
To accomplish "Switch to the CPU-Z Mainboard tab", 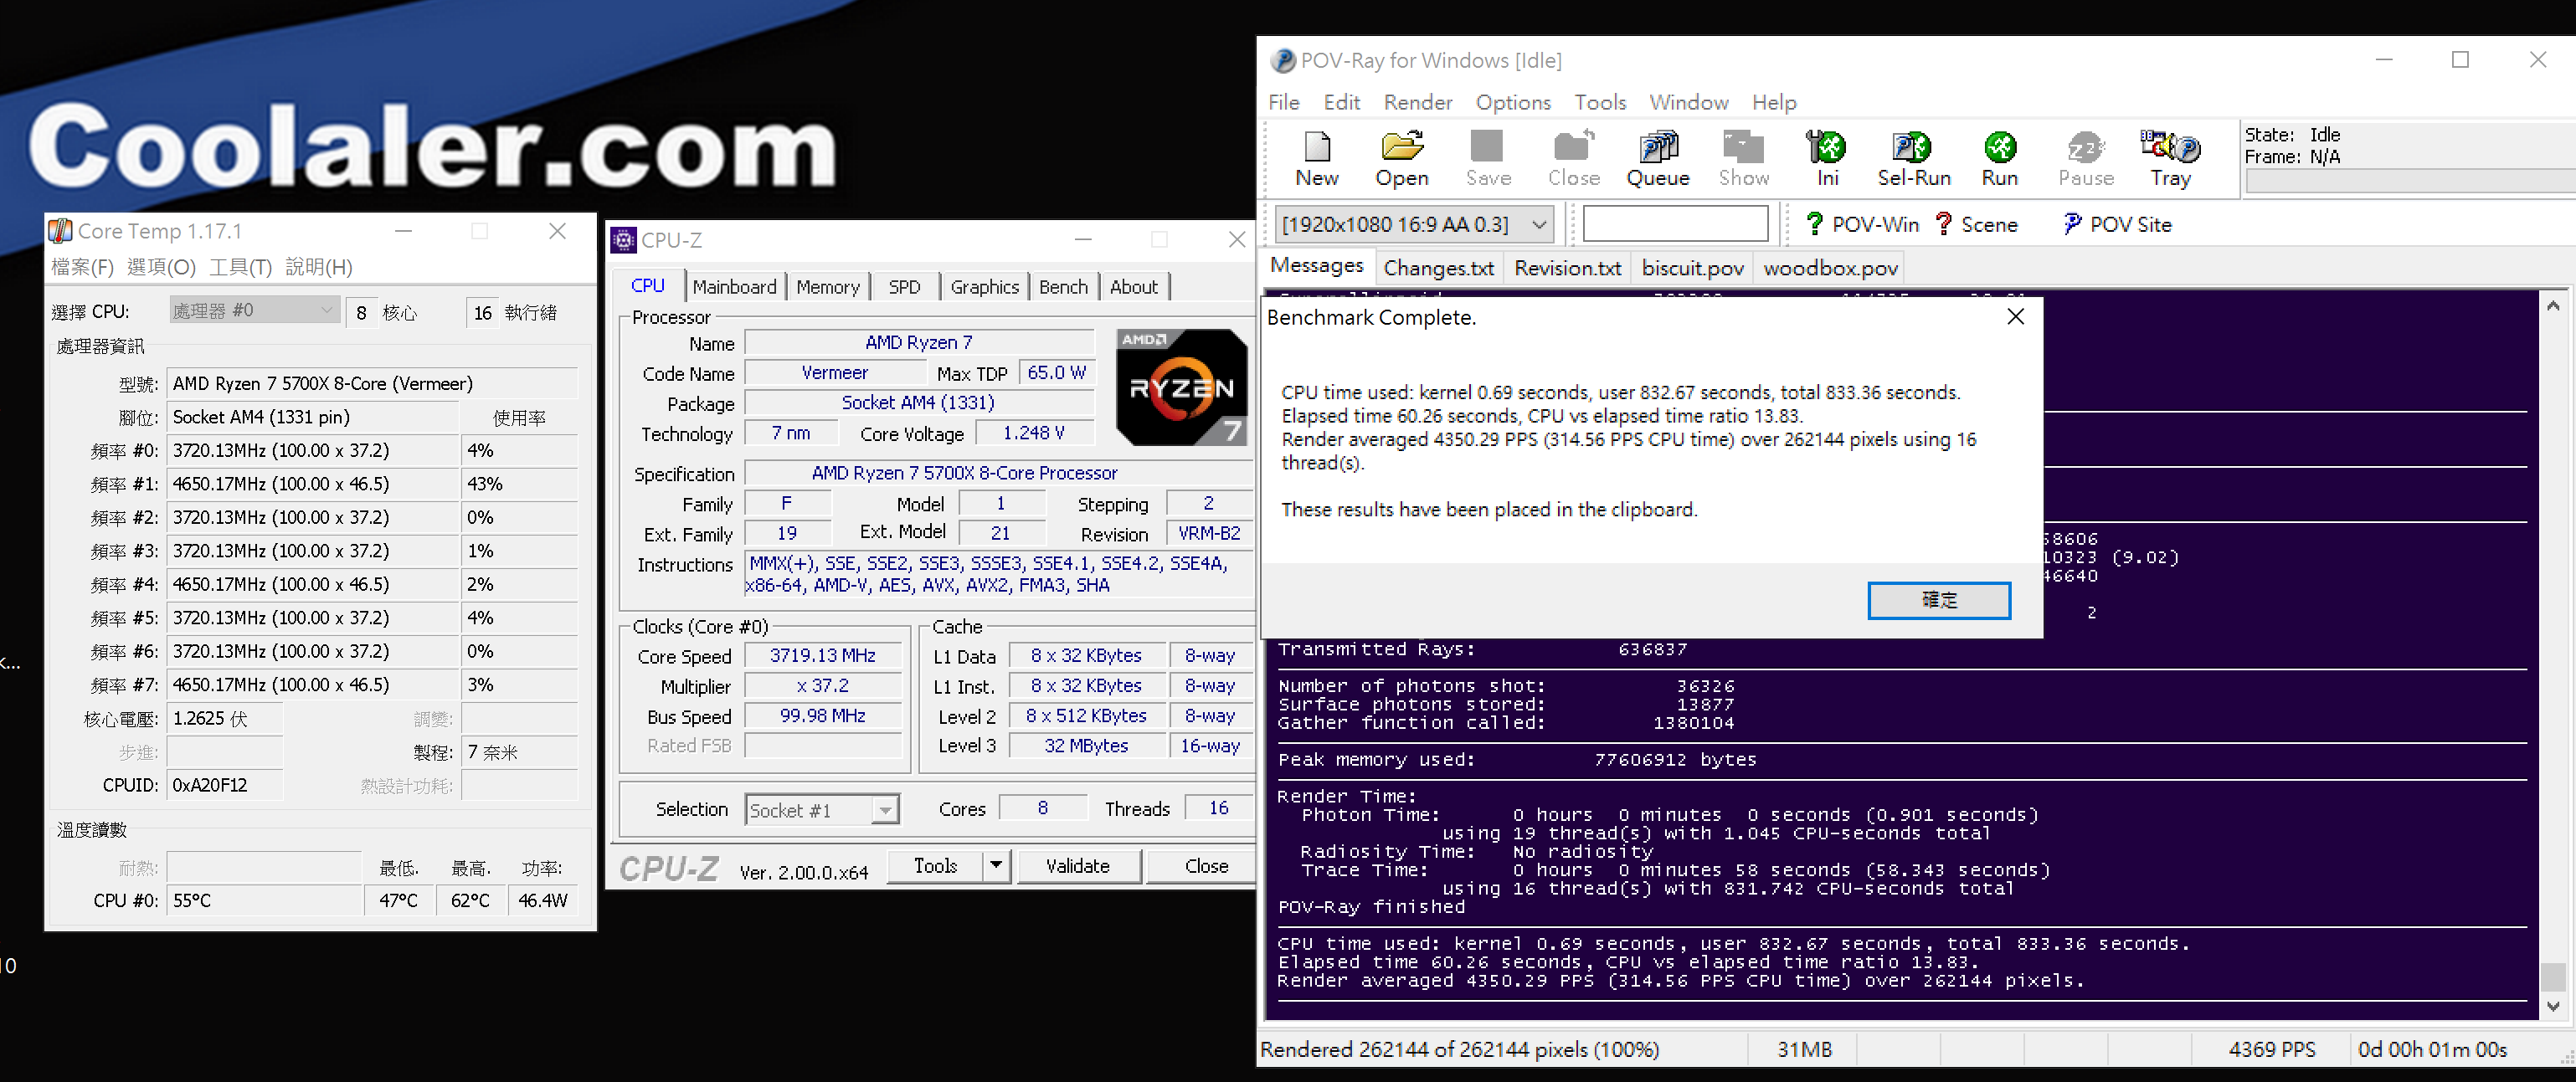I will click(734, 287).
